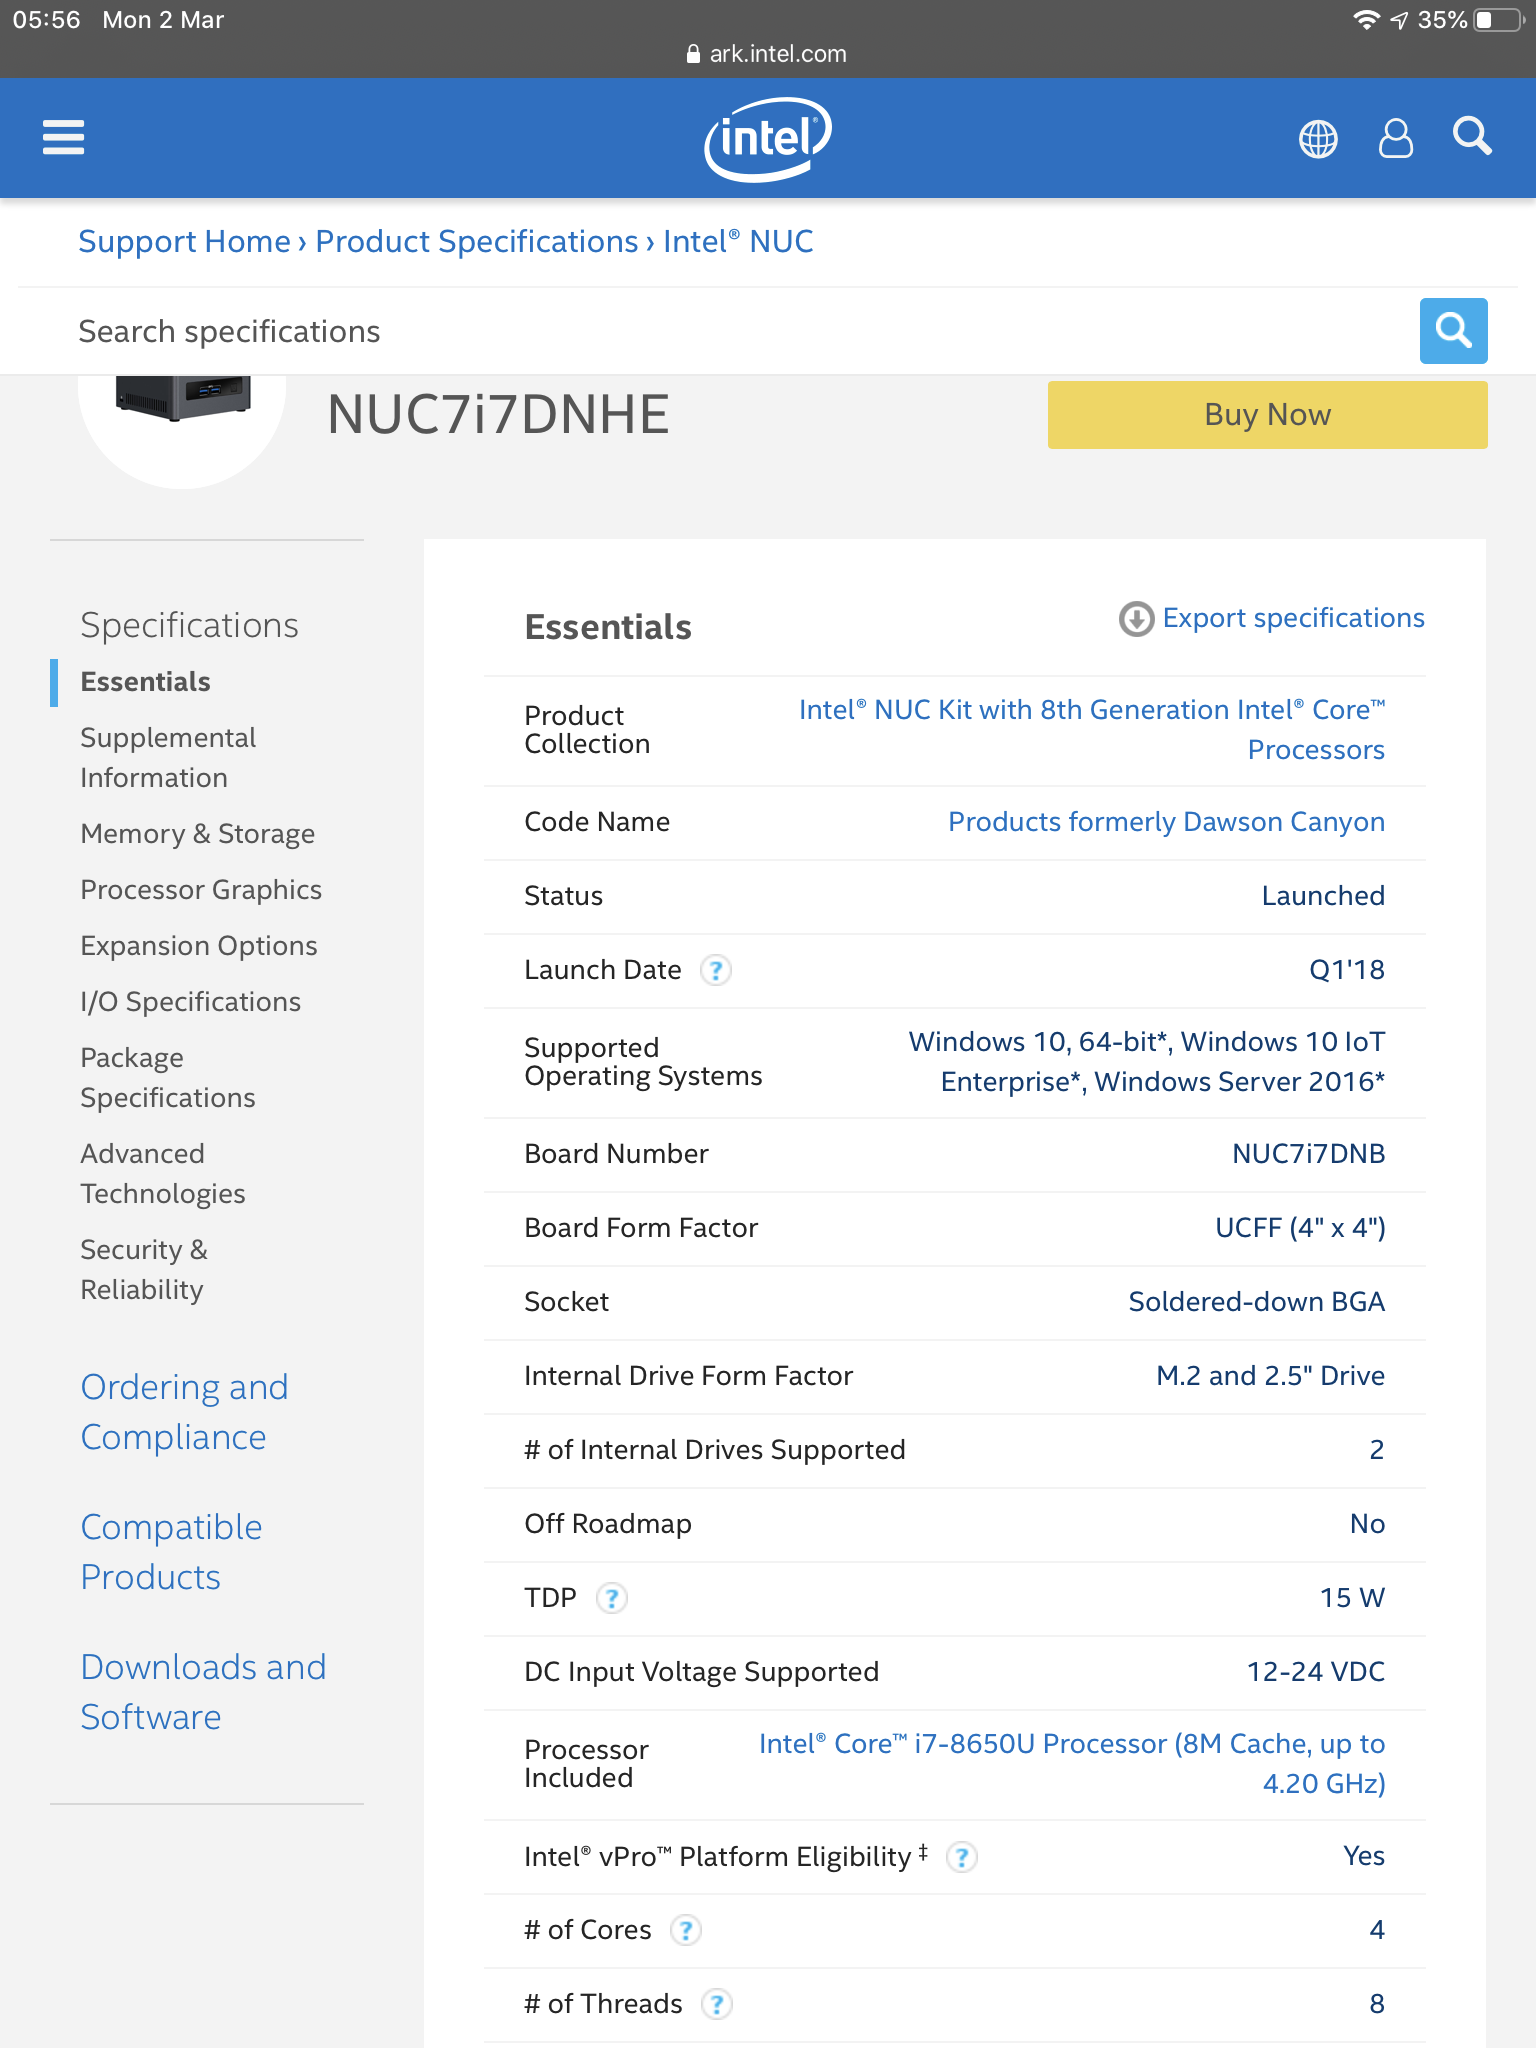Image resolution: width=1536 pixels, height=2048 pixels.
Task: Open Compatible Products section
Action: click(x=171, y=1552)
